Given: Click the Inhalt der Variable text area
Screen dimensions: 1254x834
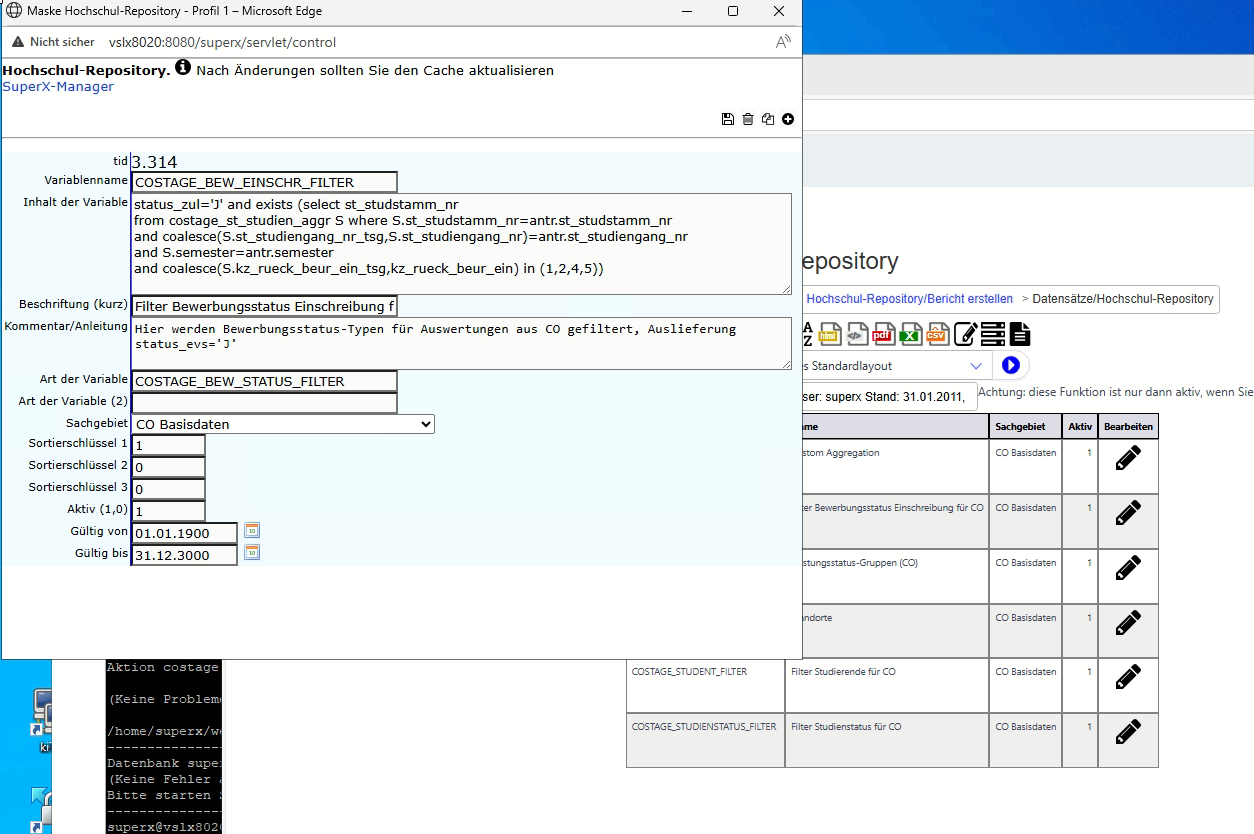Looking at the screenshot, I should click(460, 243).
